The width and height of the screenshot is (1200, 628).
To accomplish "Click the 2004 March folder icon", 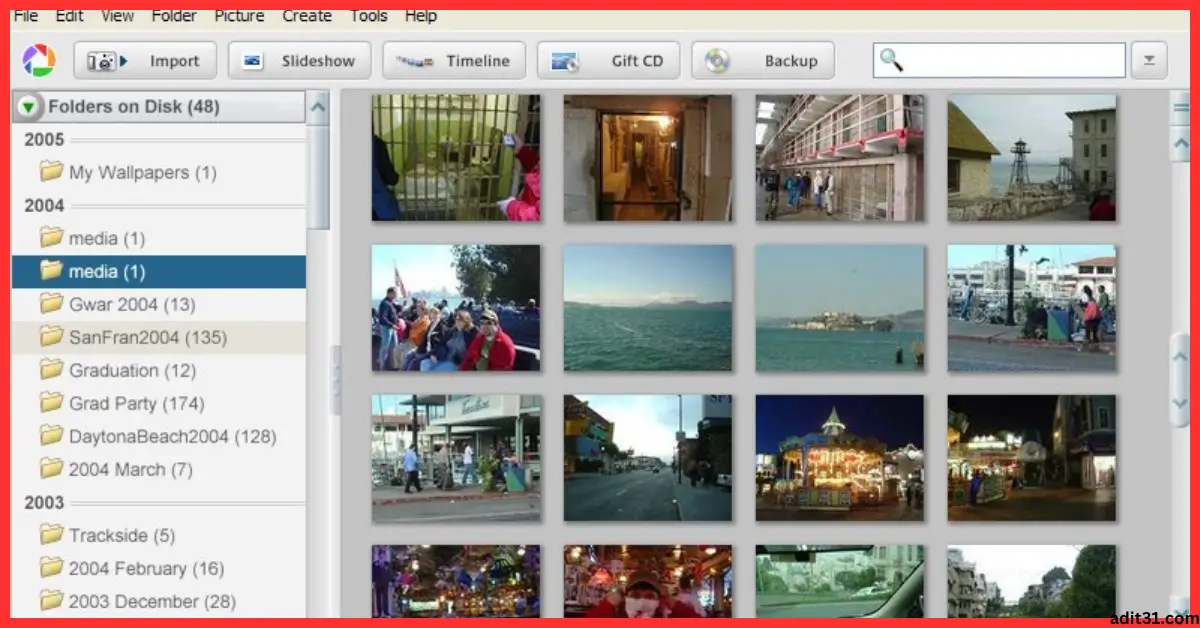I will coord(51,469).
